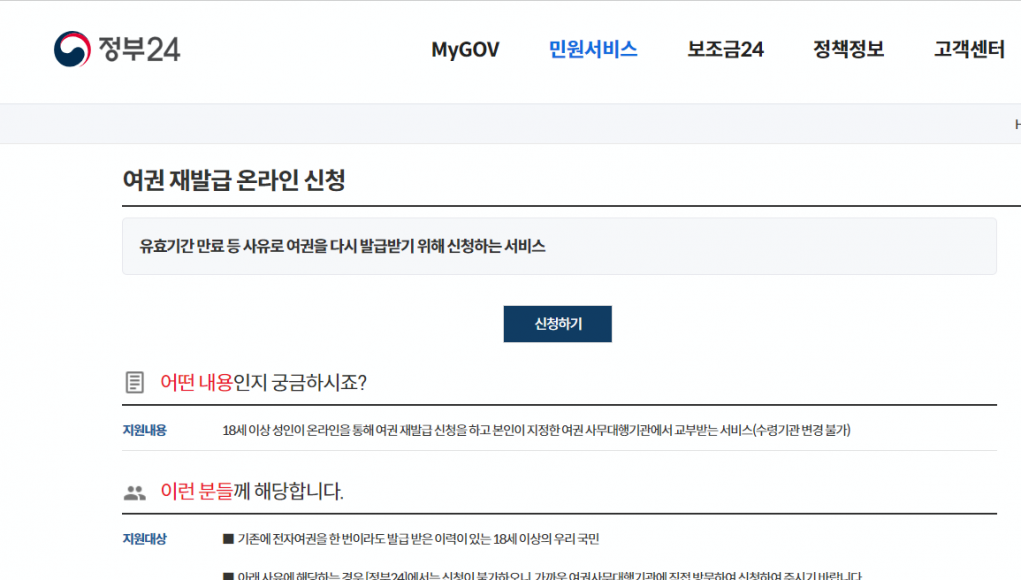The width and height of the screenshot is (1021, 580).
Task: Click the breadcrumb at right edge
Action: coord(1015,125)
